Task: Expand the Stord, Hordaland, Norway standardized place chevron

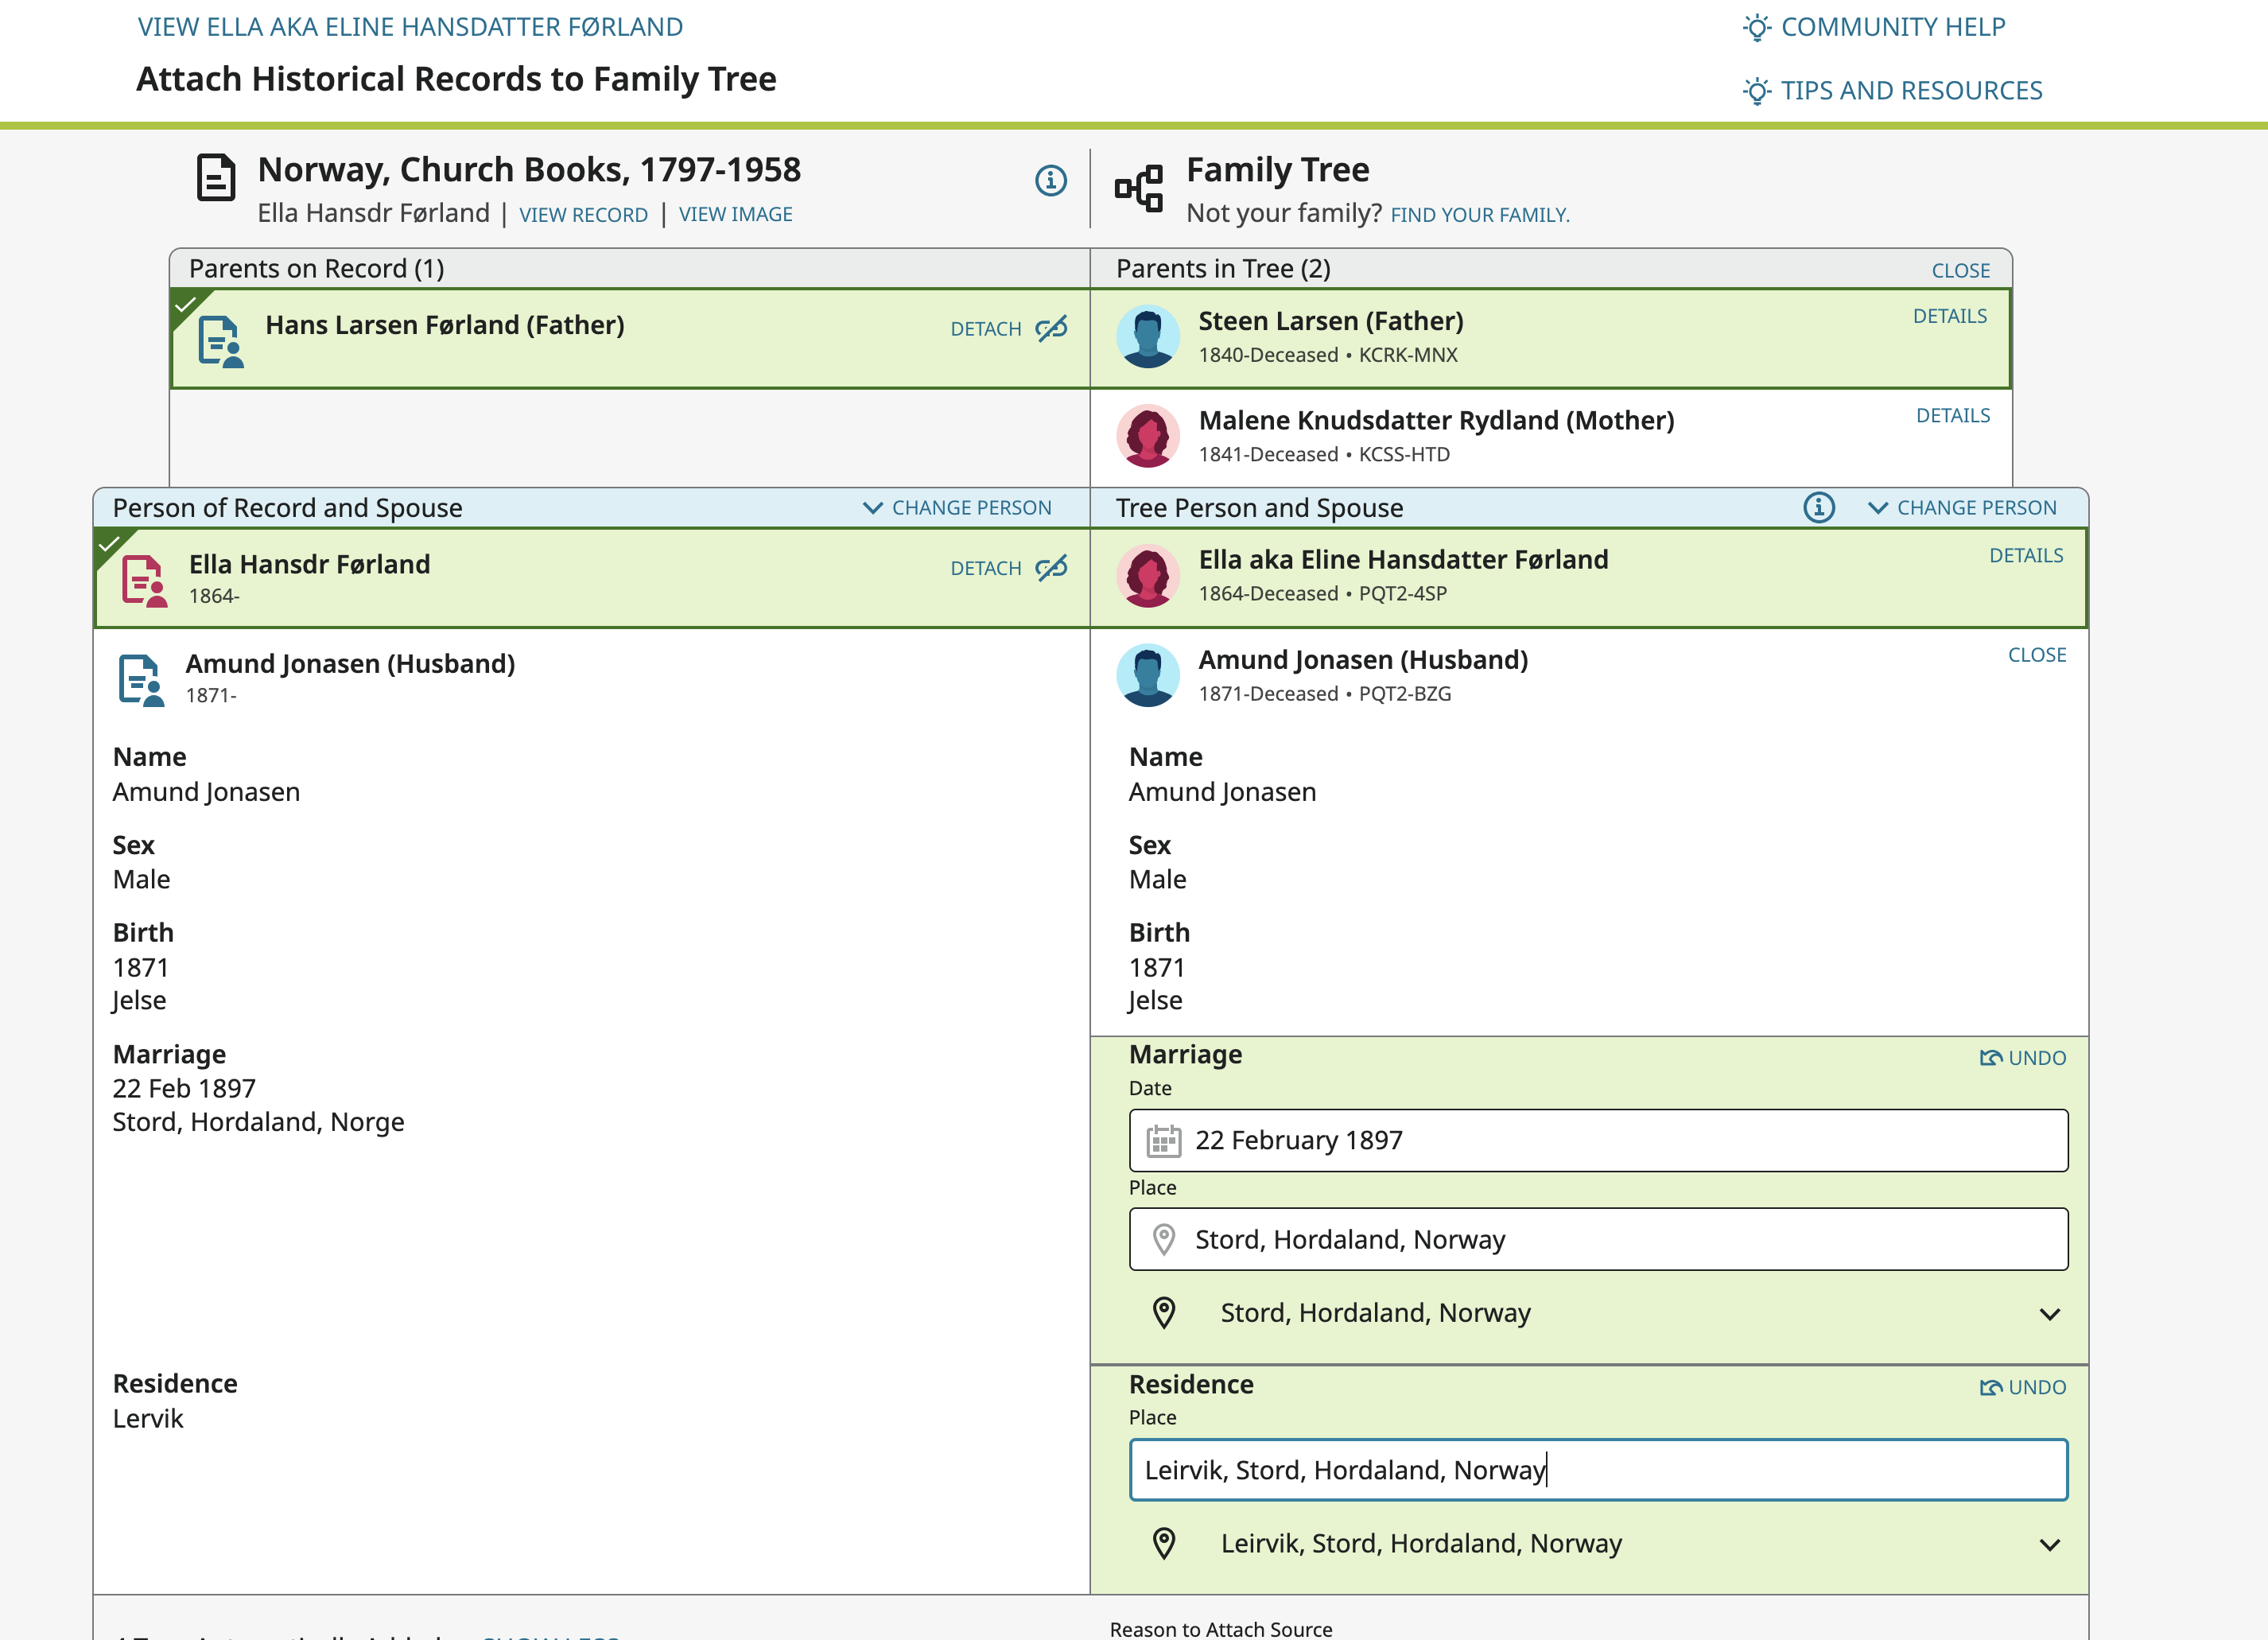Action: (x=2049, y=1314)
